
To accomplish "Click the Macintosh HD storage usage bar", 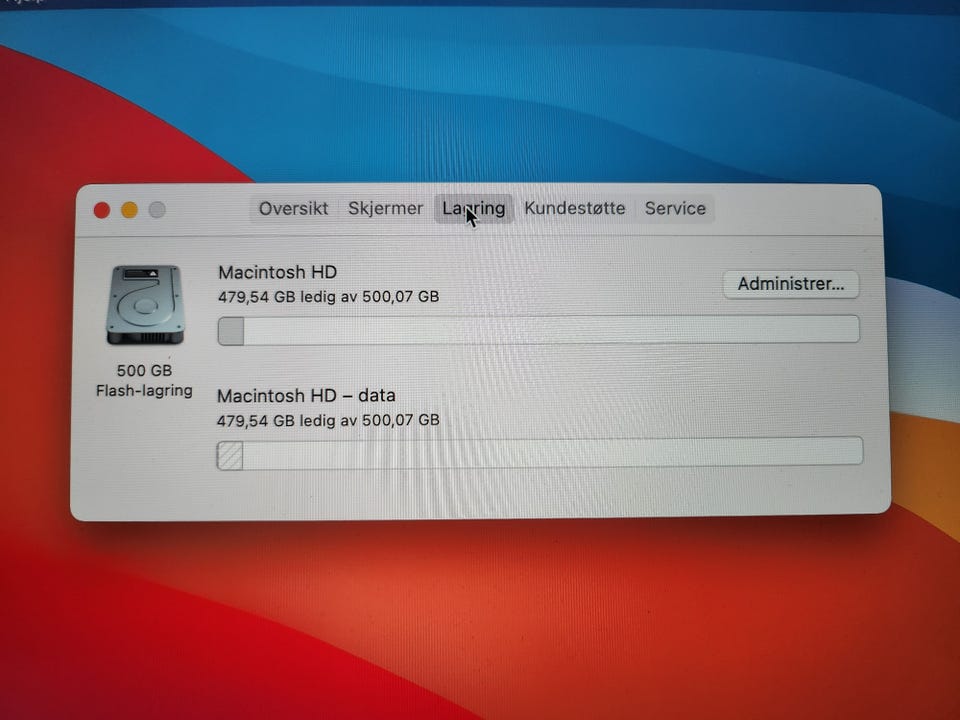I will pyautogui.click(x=539, y=329).
